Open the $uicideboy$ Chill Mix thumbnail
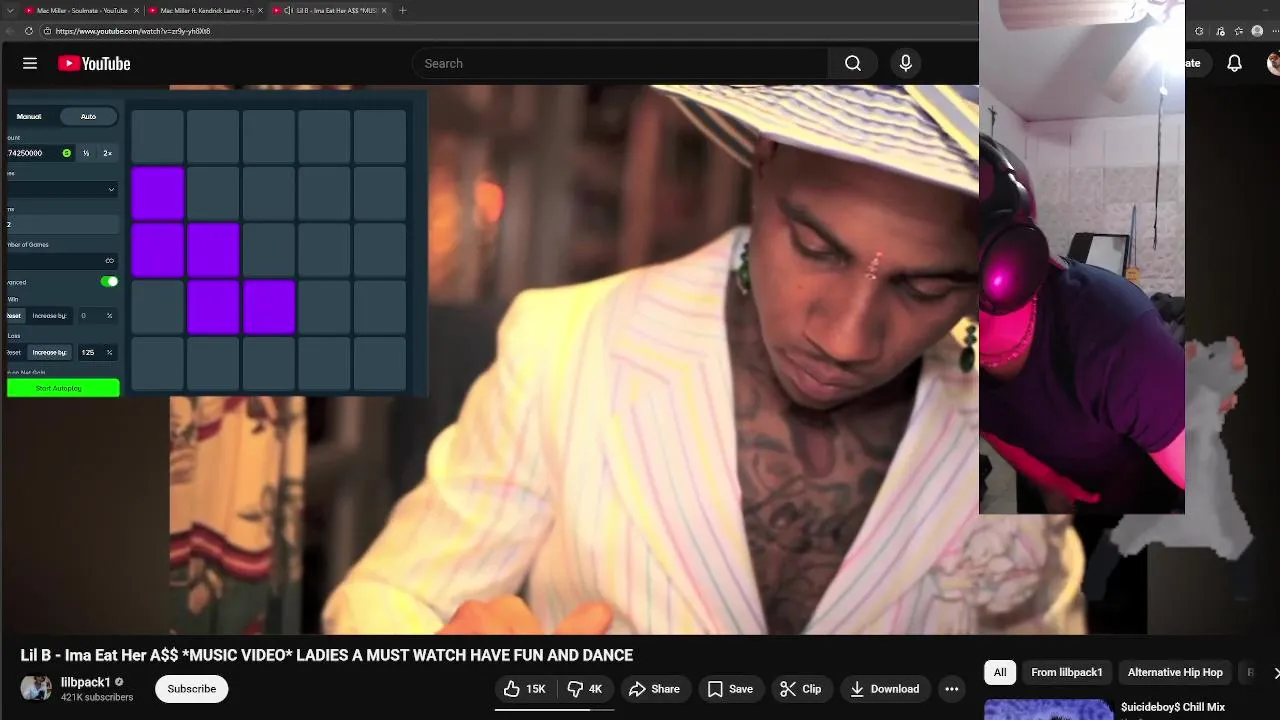 tap(1048, 710)
